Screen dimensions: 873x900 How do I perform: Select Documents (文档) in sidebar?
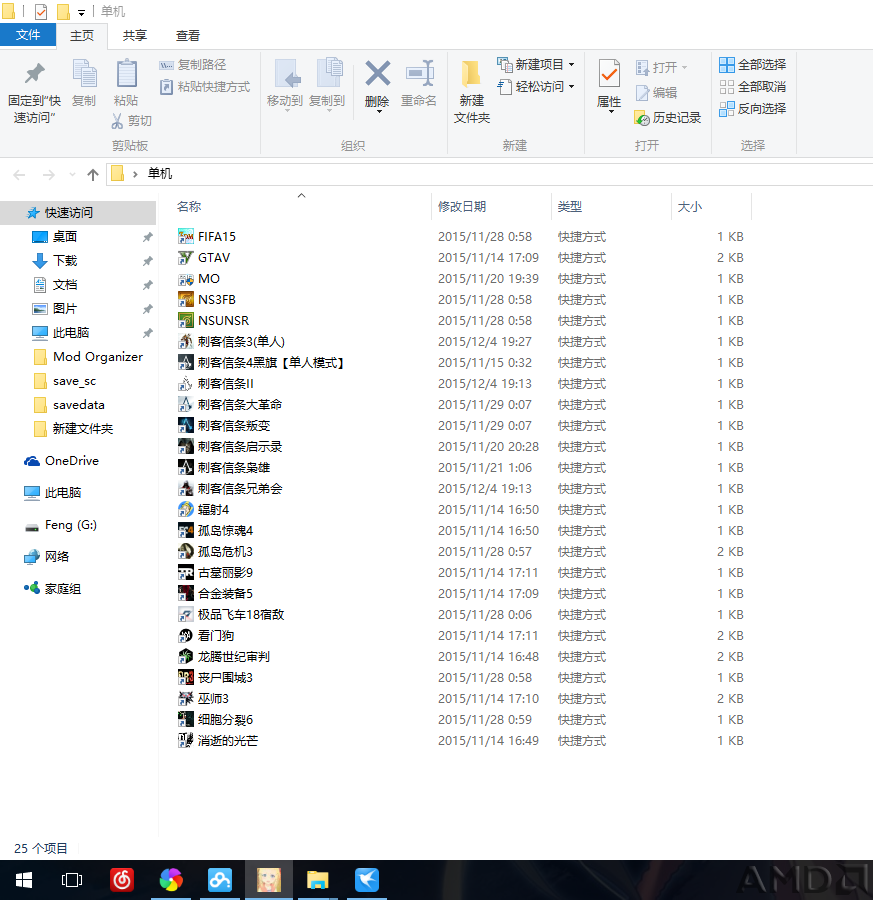pos(65,285)
